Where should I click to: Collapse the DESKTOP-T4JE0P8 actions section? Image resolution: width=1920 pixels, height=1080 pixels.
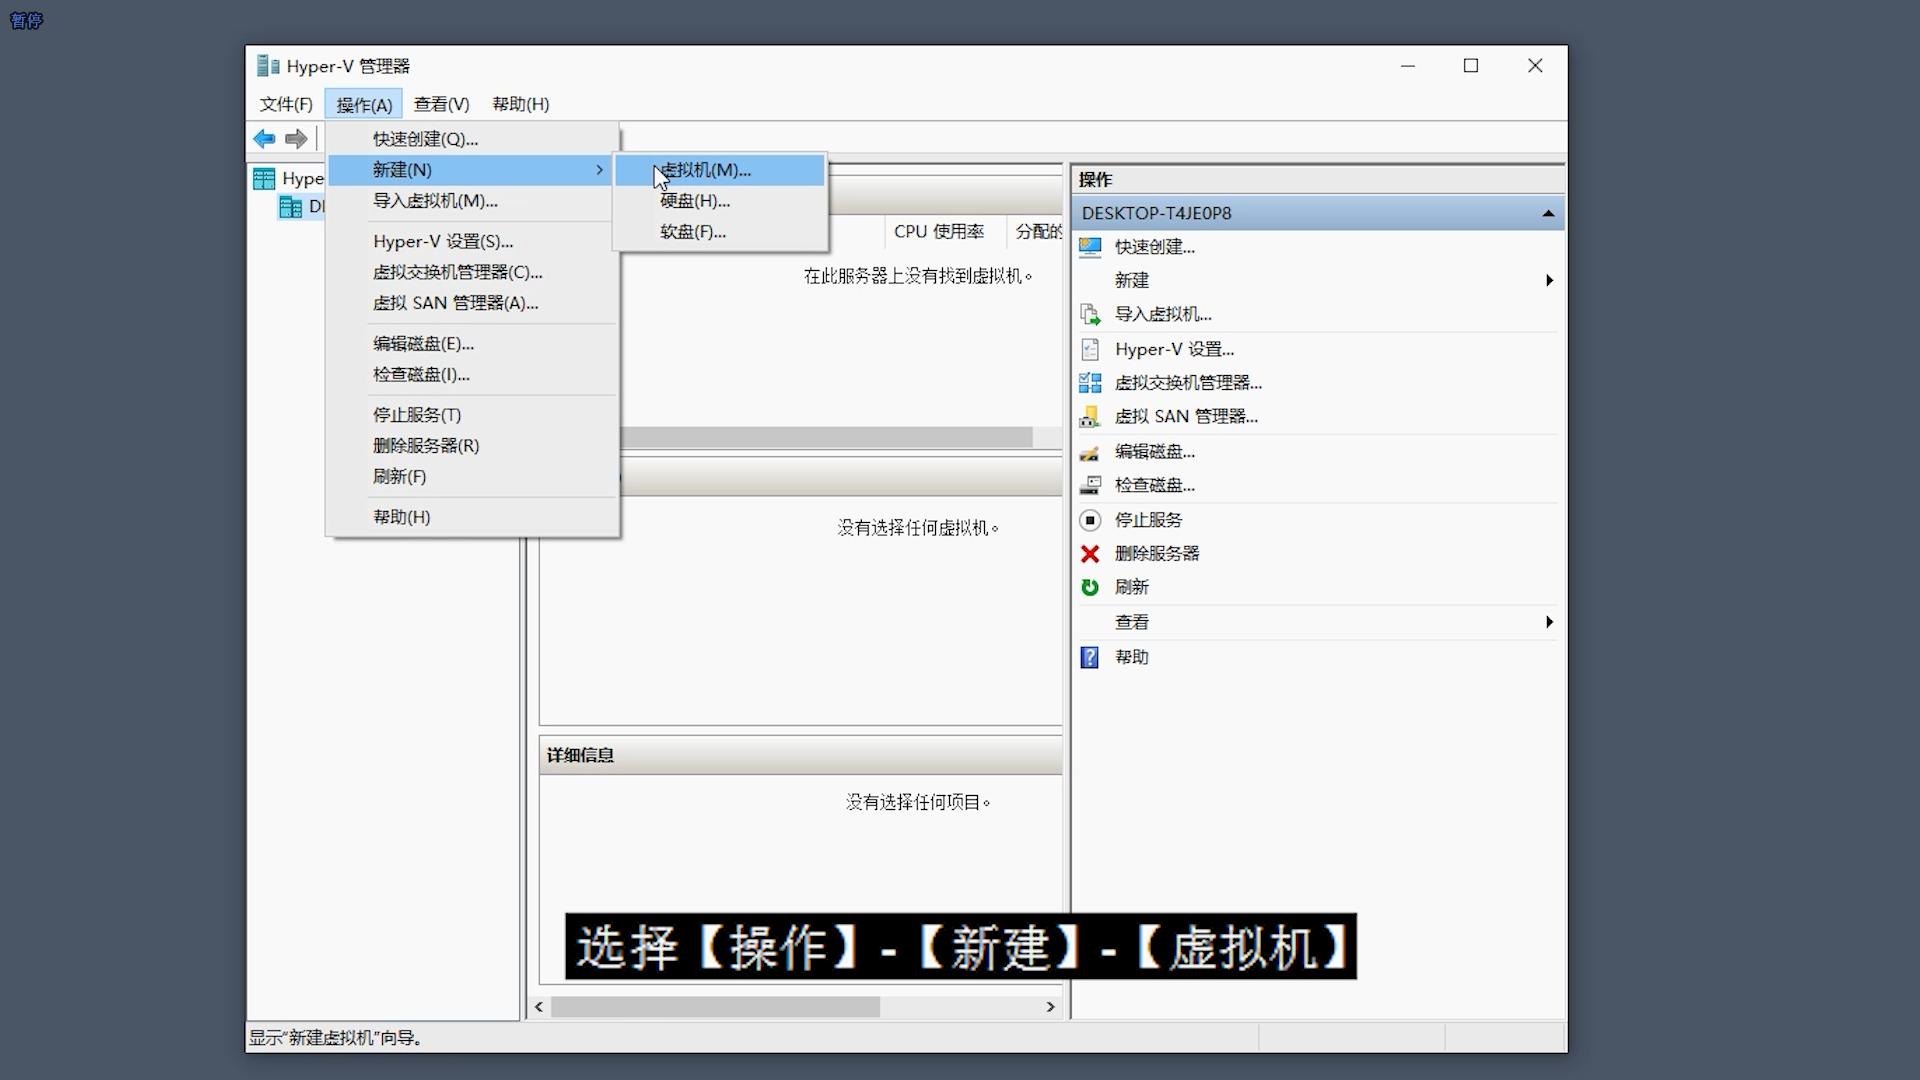[1546, 212]
